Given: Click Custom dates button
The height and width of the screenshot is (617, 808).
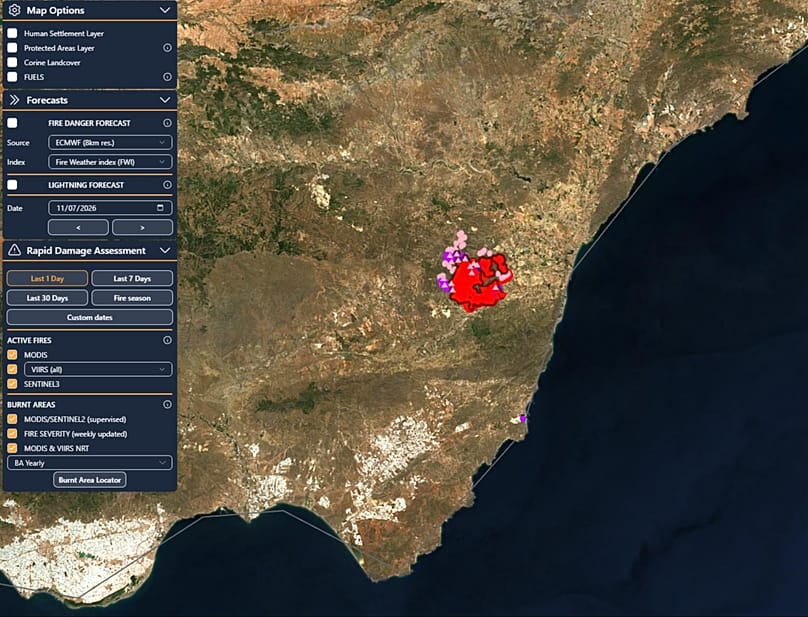Looking at the screenshot, I should pyautogui.click(x=90, y=317).
